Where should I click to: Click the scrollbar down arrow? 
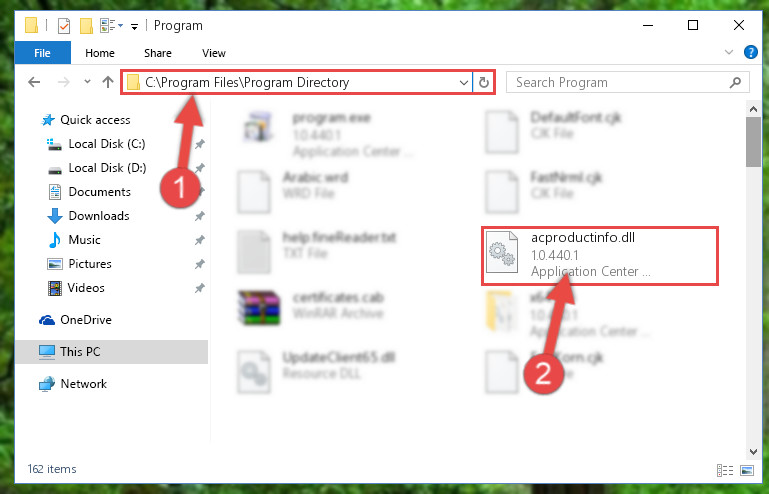753,452
